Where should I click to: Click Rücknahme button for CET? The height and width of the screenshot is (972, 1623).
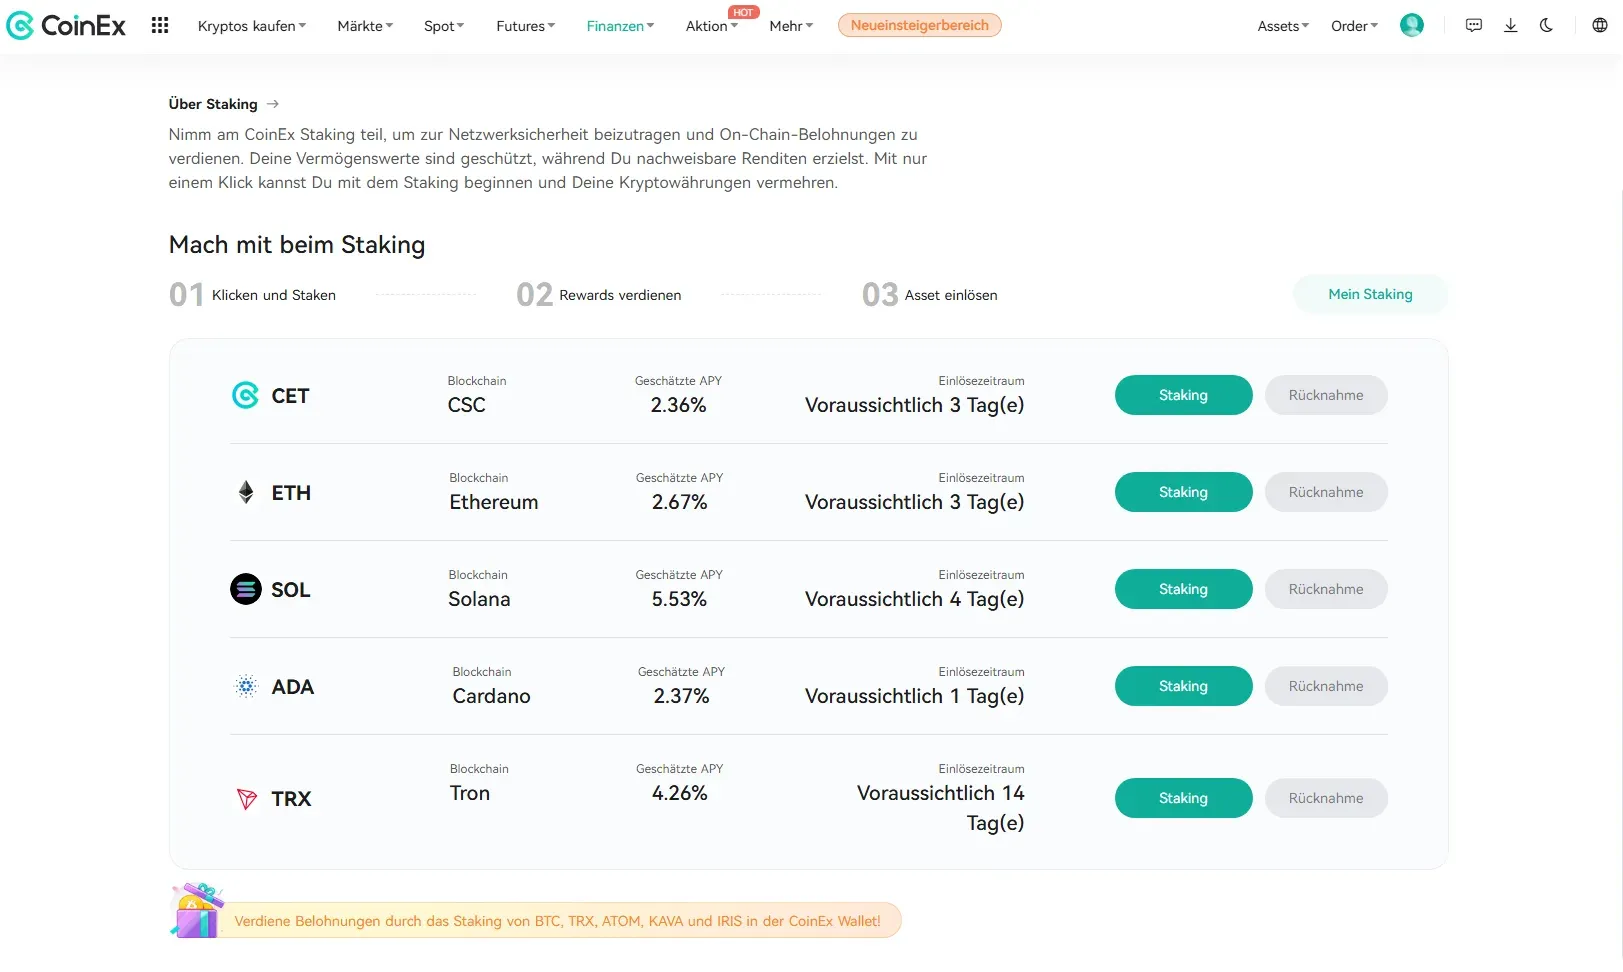[1326, 395]
